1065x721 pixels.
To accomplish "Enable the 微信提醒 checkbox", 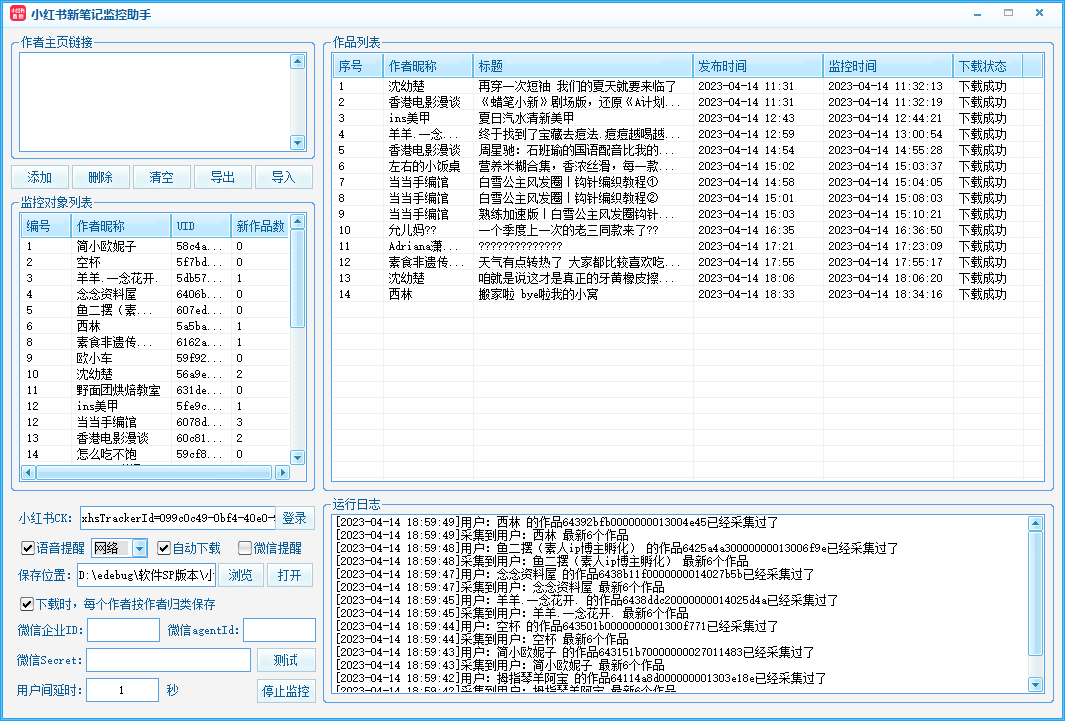I will [x=245, y=548].
